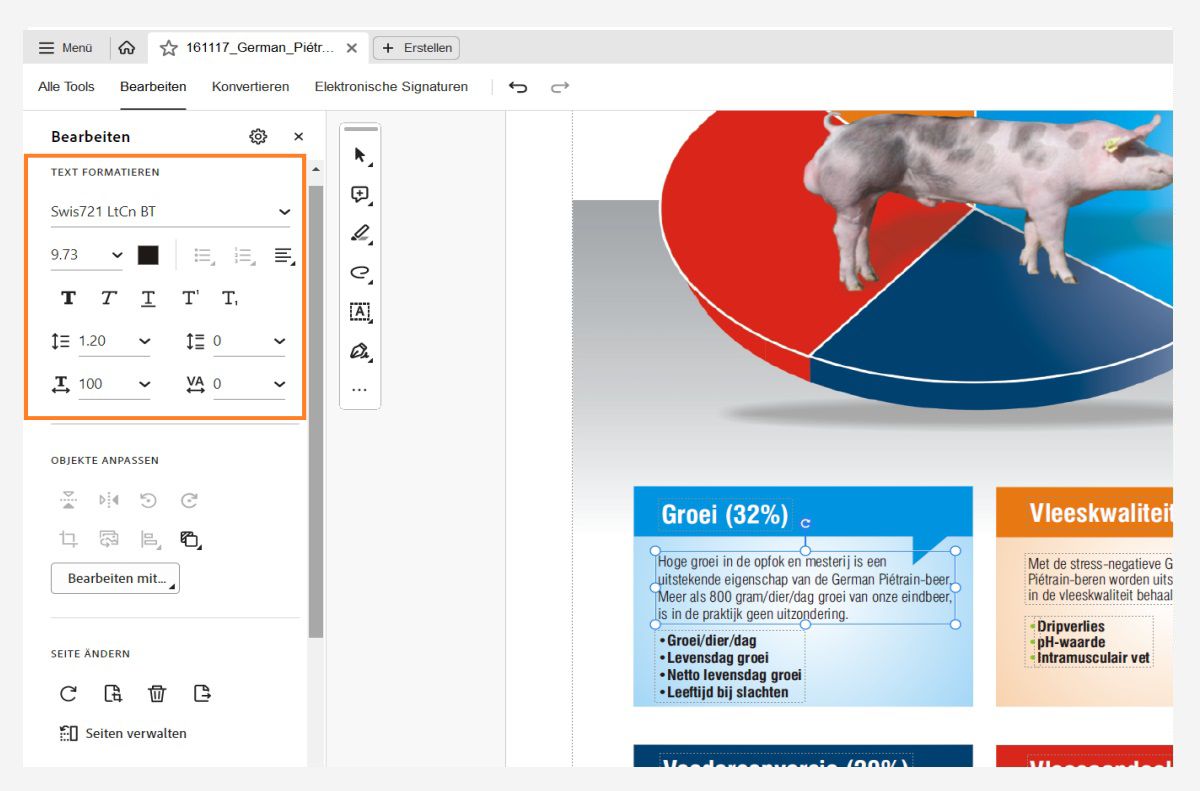Open align objects options
Viewport: 1200px width, 791px height.
(x=149, y=540)
